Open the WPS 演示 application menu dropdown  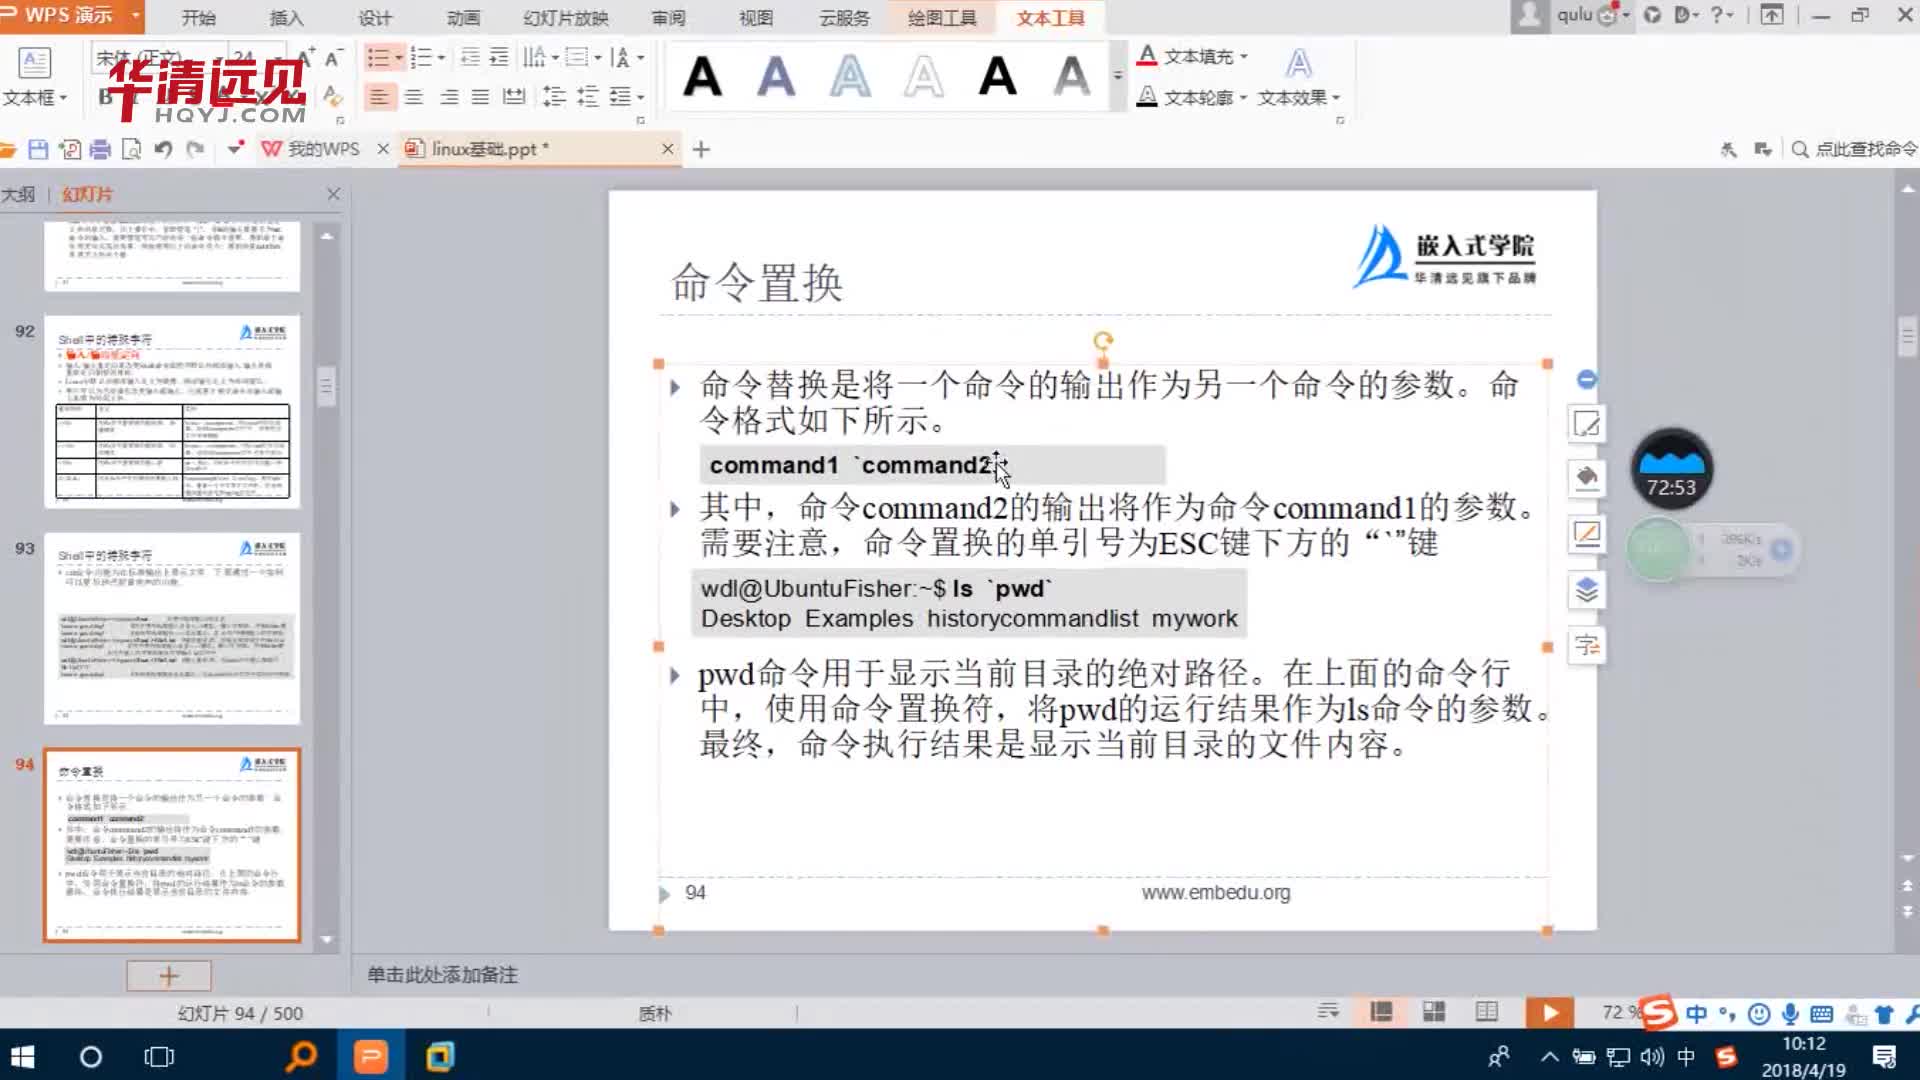[x=135, y=15]
